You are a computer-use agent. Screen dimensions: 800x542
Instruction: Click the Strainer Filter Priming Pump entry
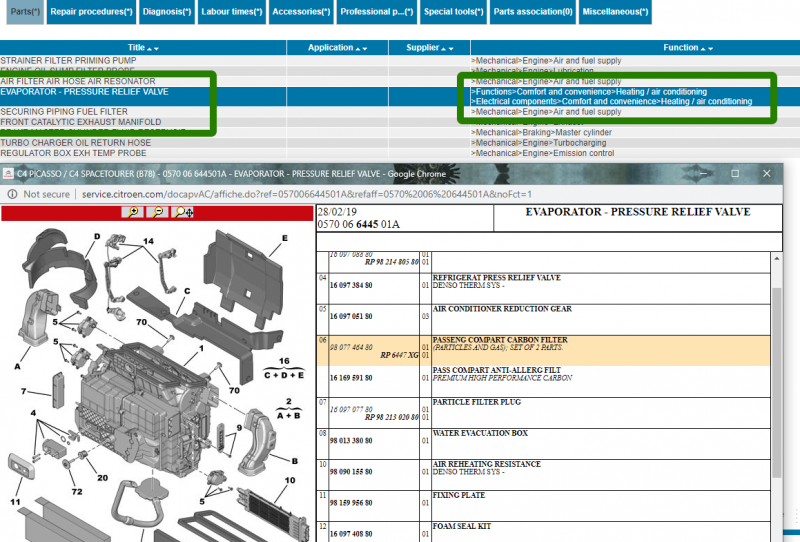(67, 61)
